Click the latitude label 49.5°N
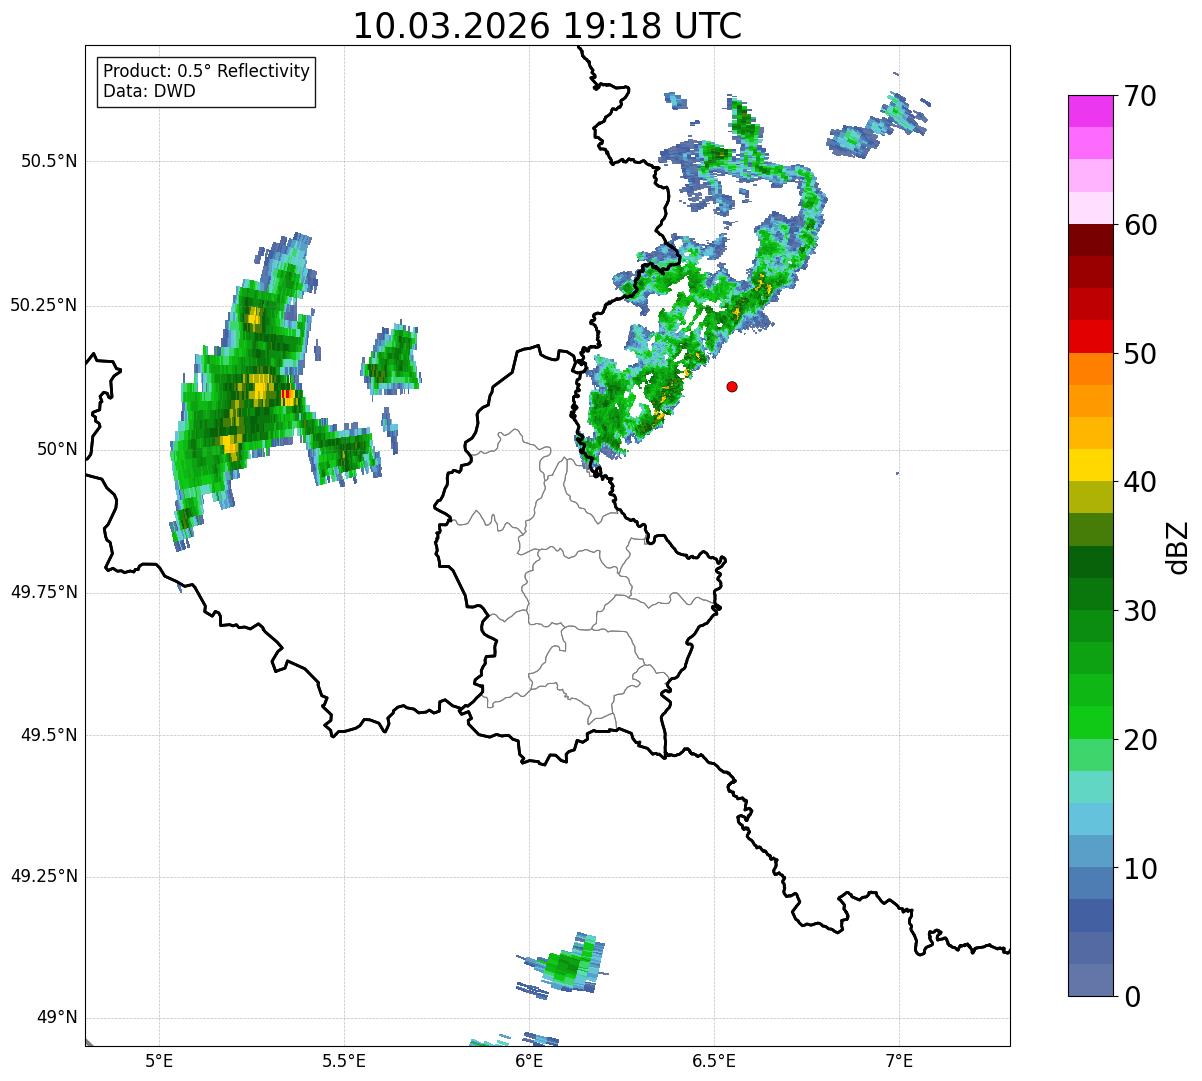 pyautogui.click(x=49, y=735)
